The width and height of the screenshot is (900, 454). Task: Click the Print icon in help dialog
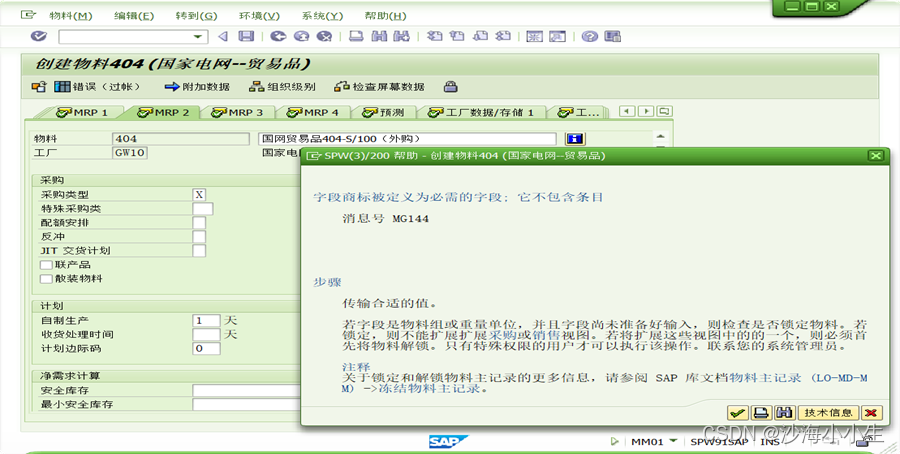761,413
